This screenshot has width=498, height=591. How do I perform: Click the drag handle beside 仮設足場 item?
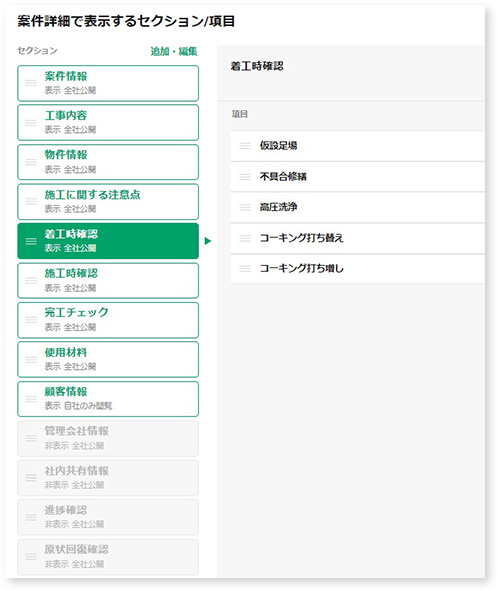[x=245, y=145]
